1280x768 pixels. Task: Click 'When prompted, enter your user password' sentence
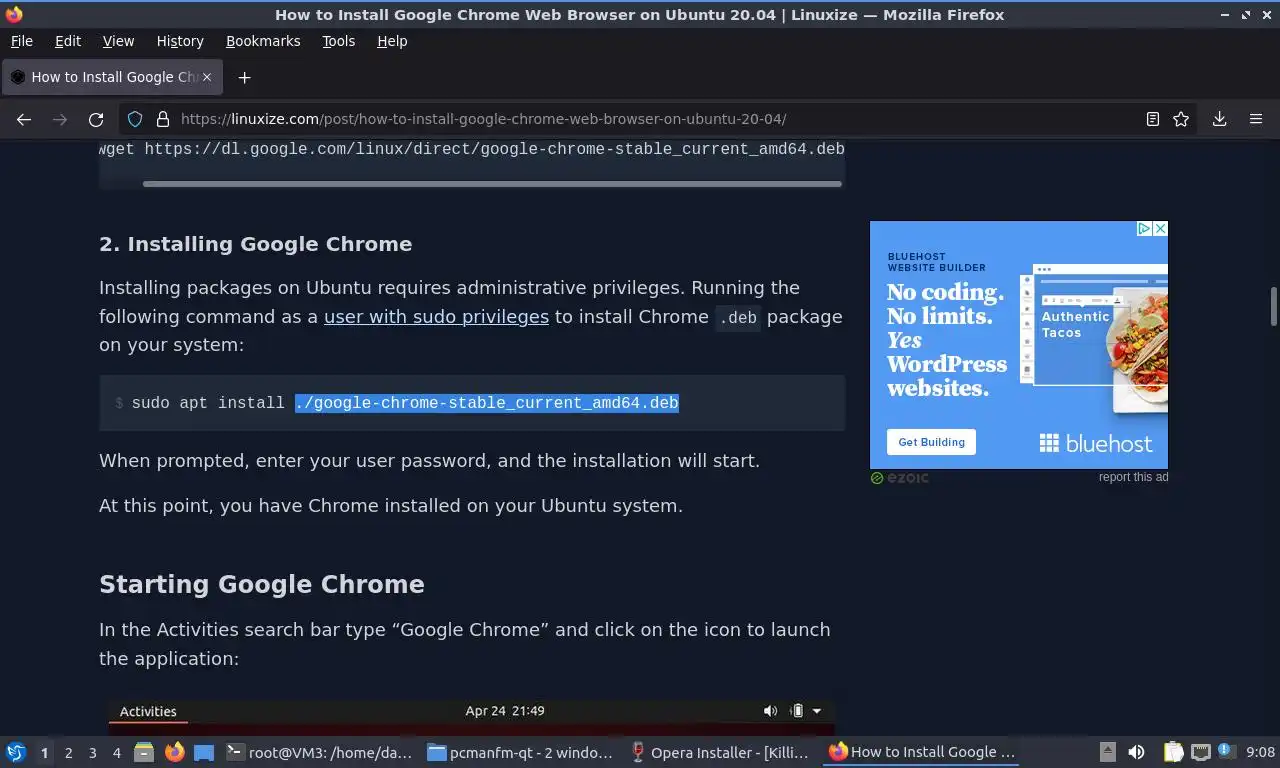(429, 461)
